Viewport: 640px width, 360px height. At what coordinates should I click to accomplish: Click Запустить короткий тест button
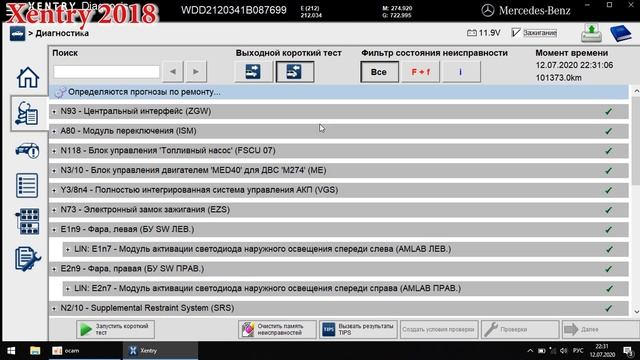coord(115,329)
